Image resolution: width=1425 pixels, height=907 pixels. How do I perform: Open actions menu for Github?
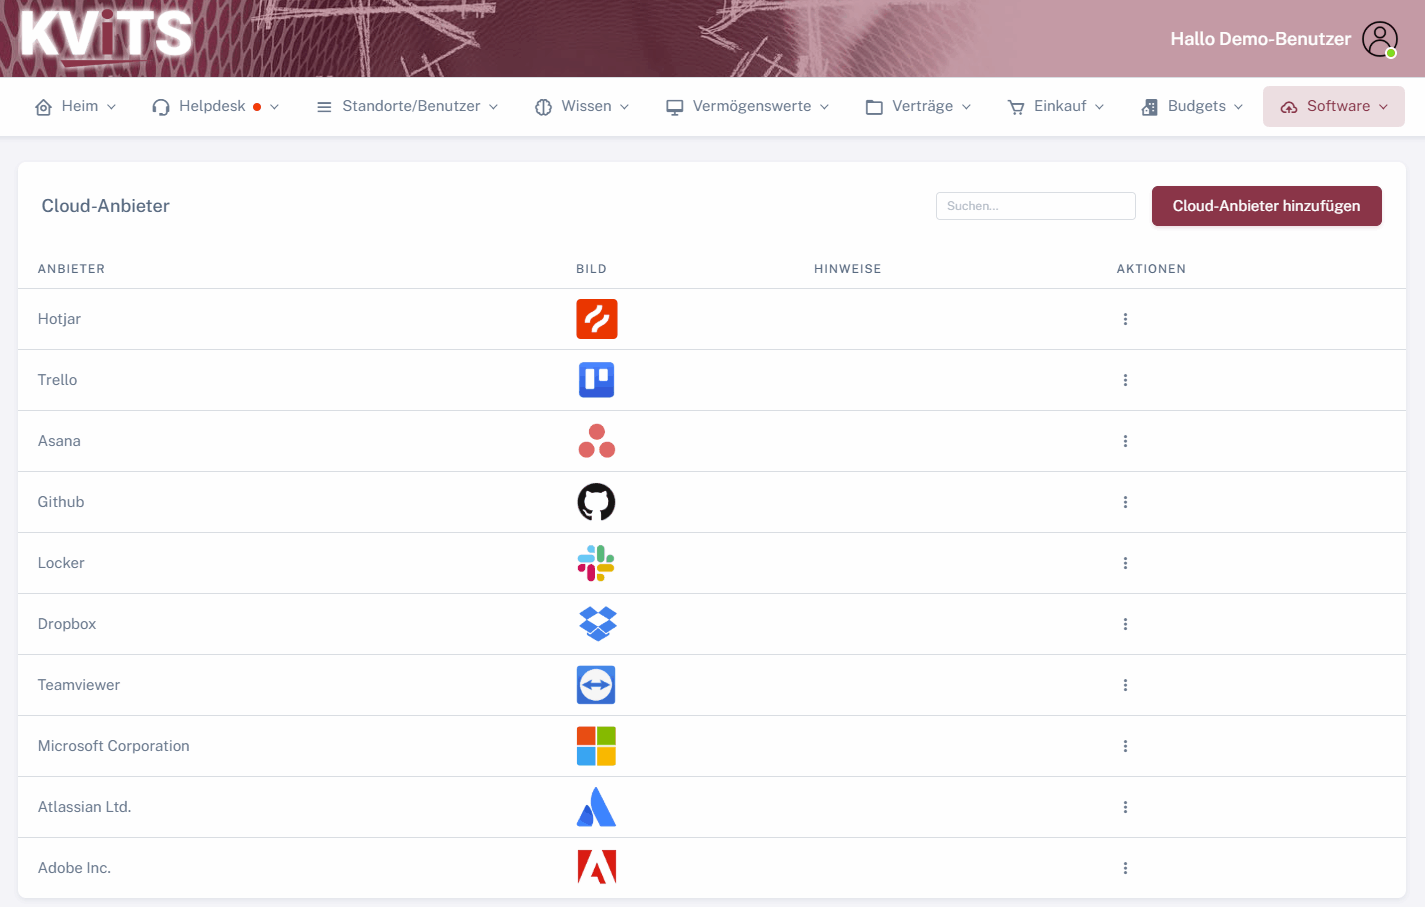(x=1125, y=502)
